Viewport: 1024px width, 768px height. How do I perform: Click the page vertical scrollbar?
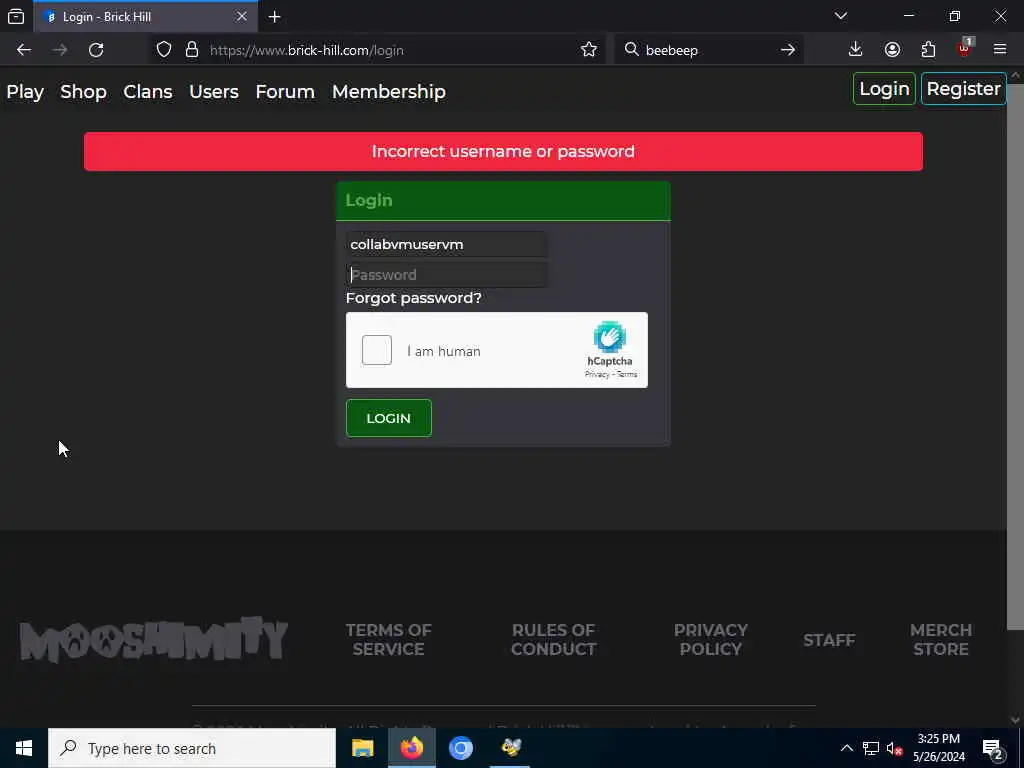1015,356
